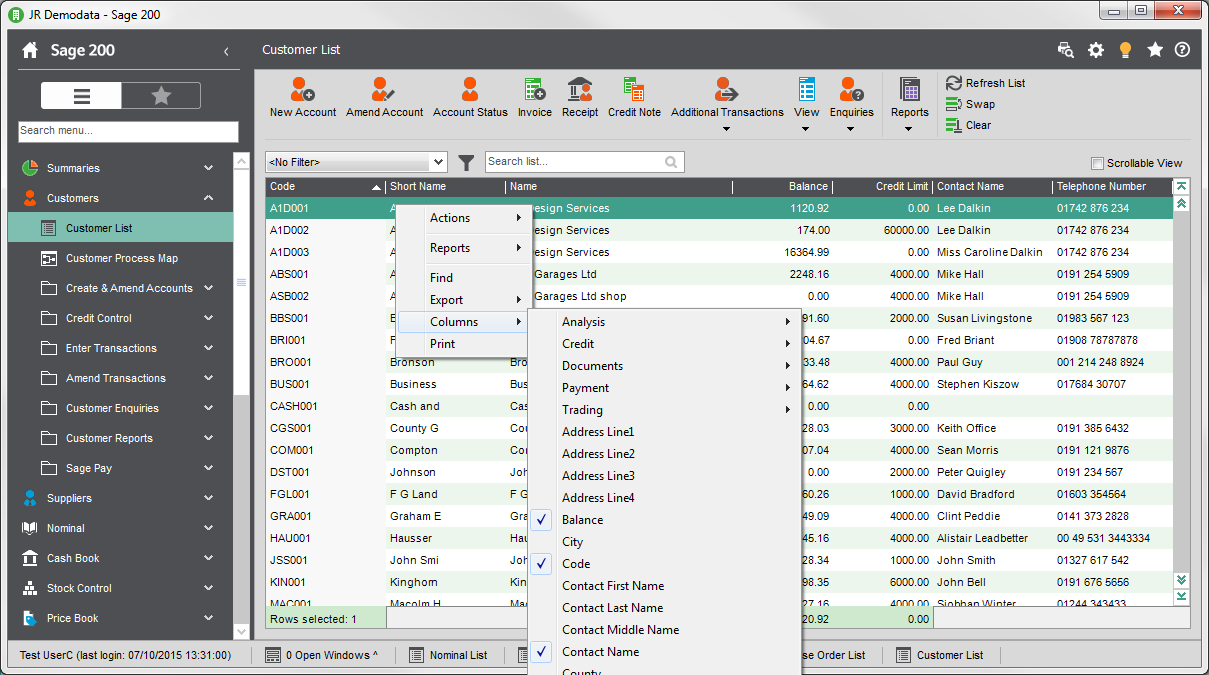Click Clear in the toolbar
This screenshot has width=1209, height=675.
tap(969, 125)
